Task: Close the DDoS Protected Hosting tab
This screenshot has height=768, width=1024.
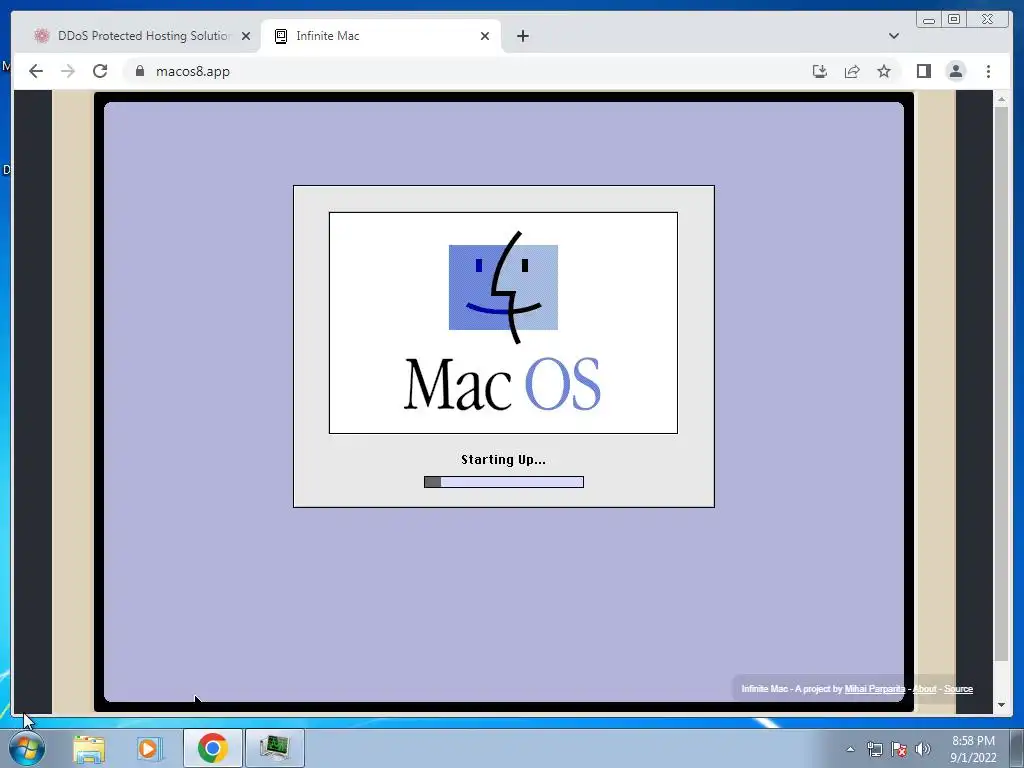Action: 246,36
